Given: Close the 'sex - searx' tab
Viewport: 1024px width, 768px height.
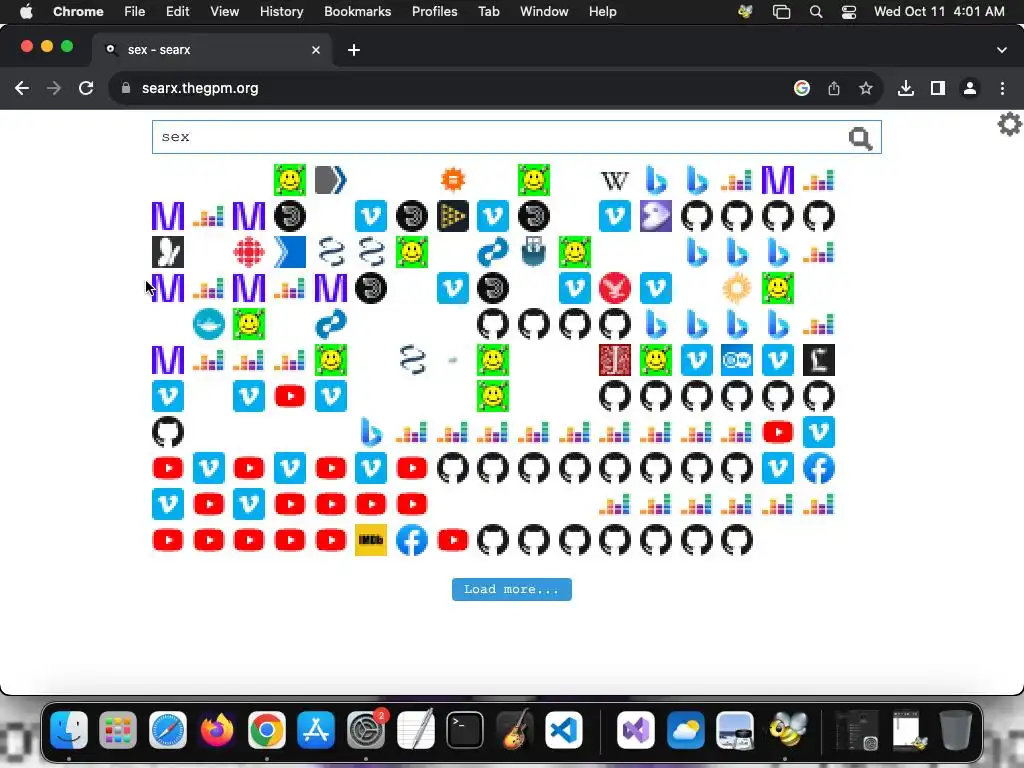Looking at the screenshot, I should pyautogui.click(x=316, y=50).
